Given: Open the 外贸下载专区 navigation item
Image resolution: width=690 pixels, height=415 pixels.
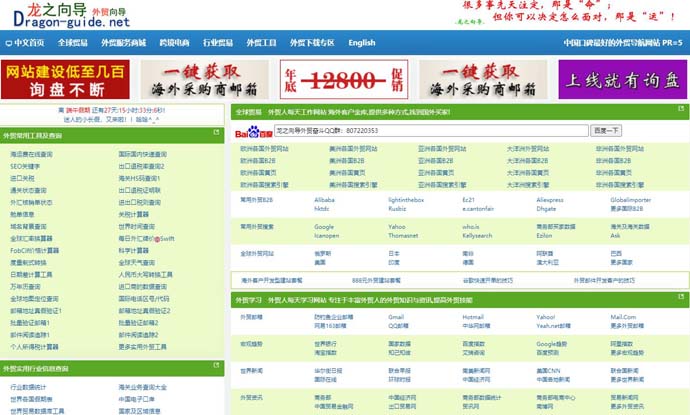Looking at the screenshot, I should coord(312,43).
